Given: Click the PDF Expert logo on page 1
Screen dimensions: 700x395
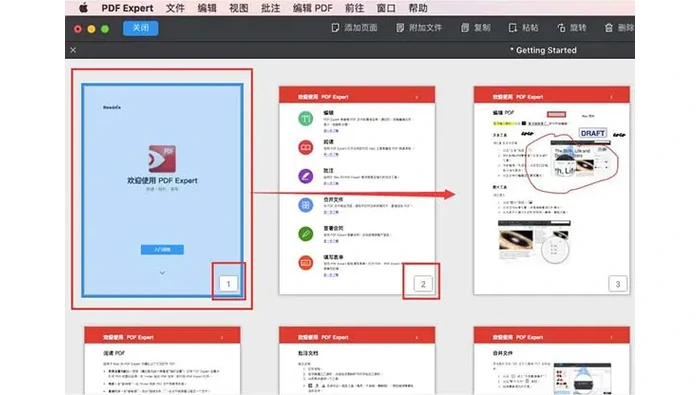Looking at the screenshot, I should click(x=162, y=158).
